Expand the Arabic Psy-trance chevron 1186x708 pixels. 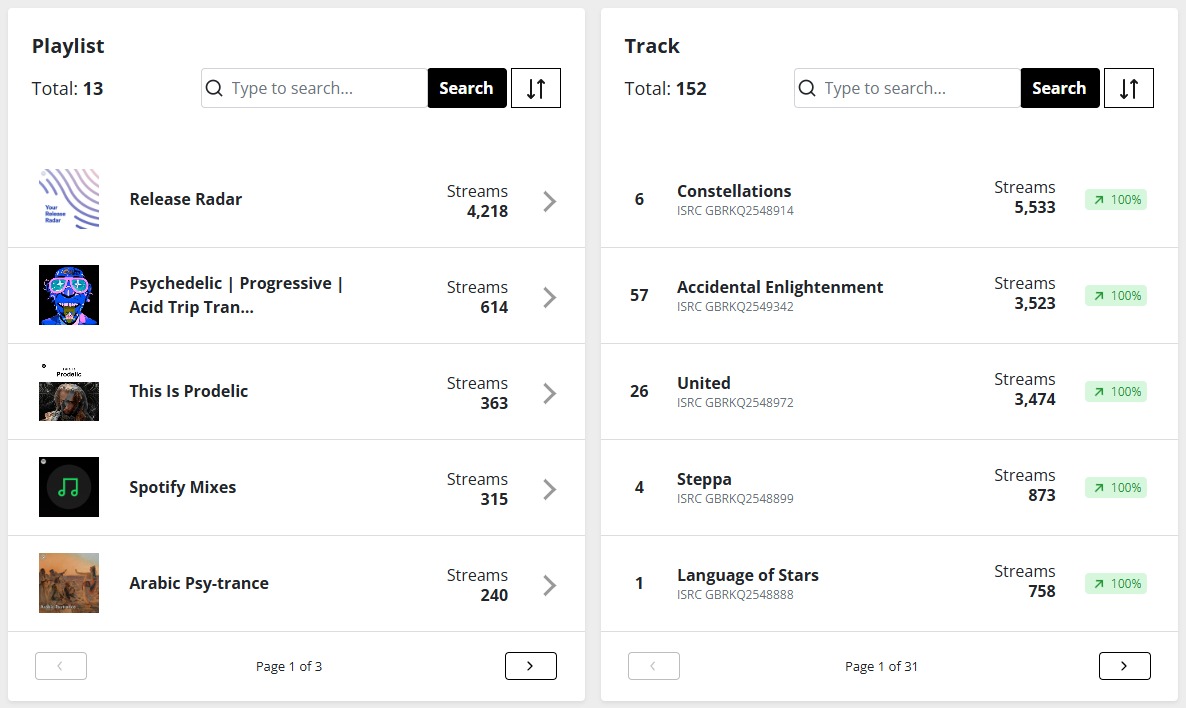coord(549,585)
